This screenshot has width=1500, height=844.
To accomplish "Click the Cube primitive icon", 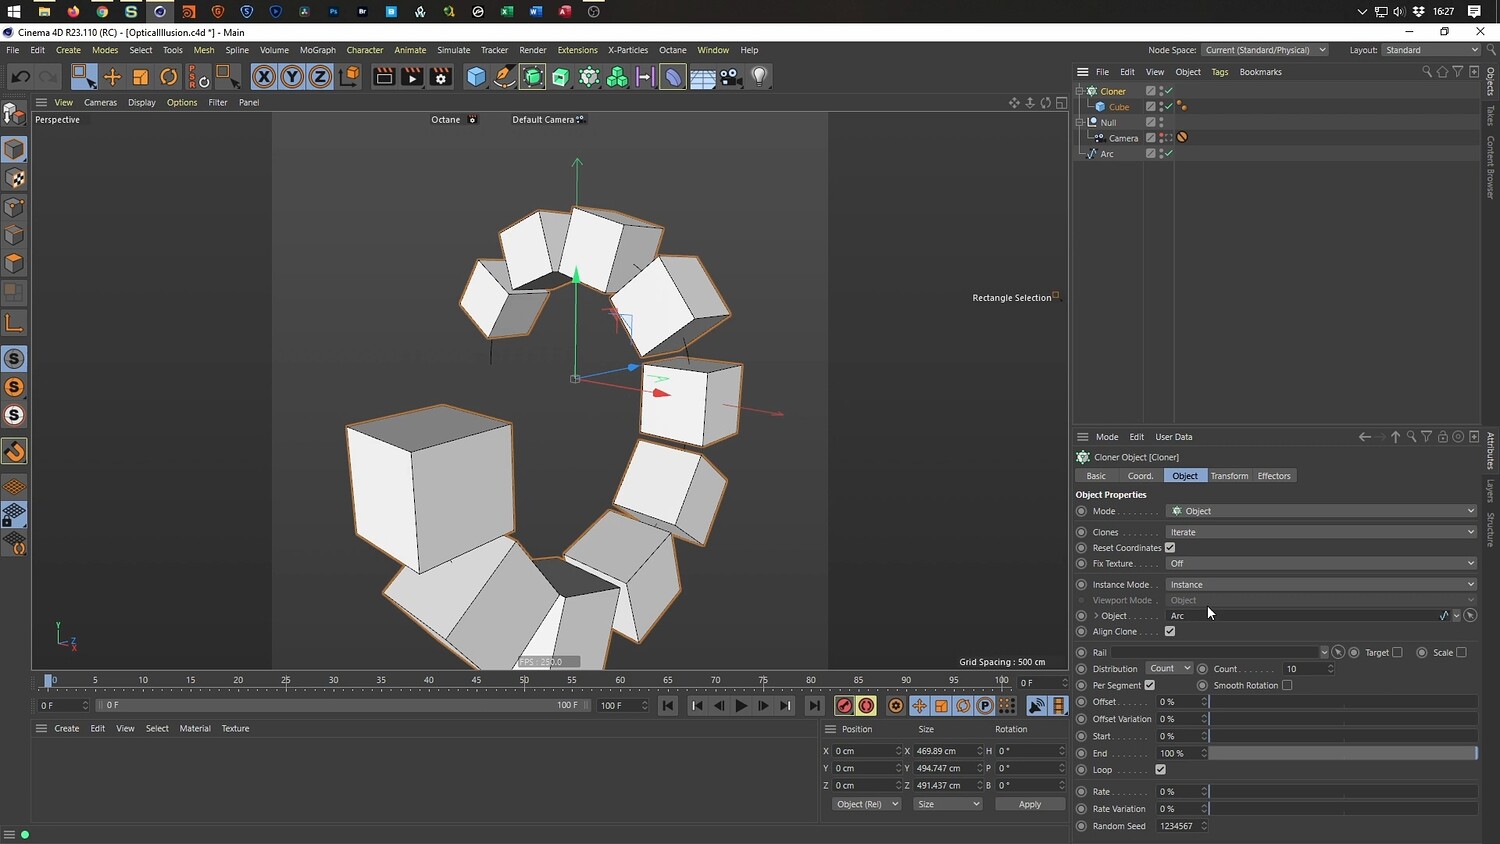I will pyautogui.click(x=476, y=77).
